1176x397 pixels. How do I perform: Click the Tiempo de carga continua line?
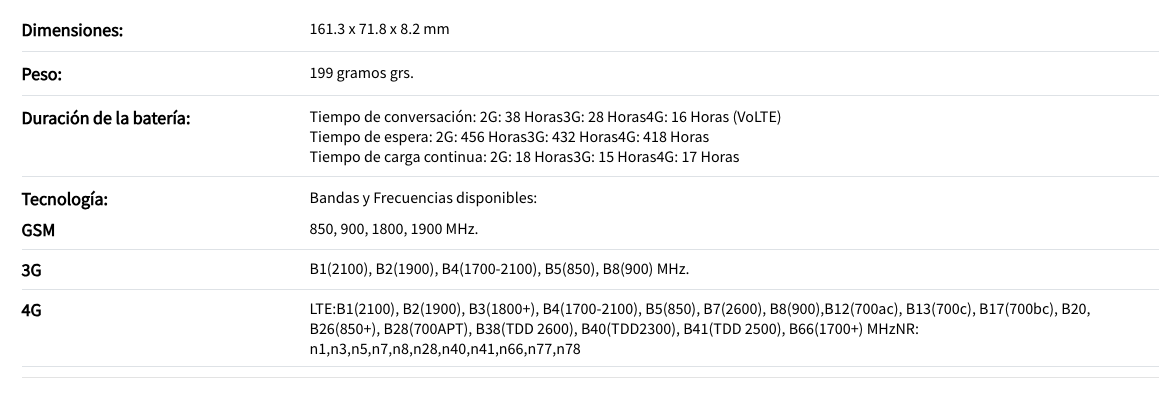[x=524, y=158]
